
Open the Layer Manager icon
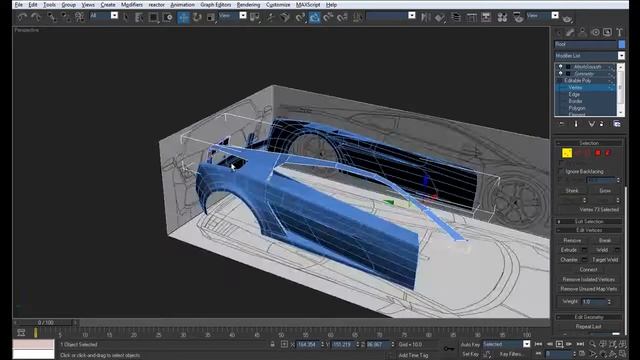(x=456, y=17)
